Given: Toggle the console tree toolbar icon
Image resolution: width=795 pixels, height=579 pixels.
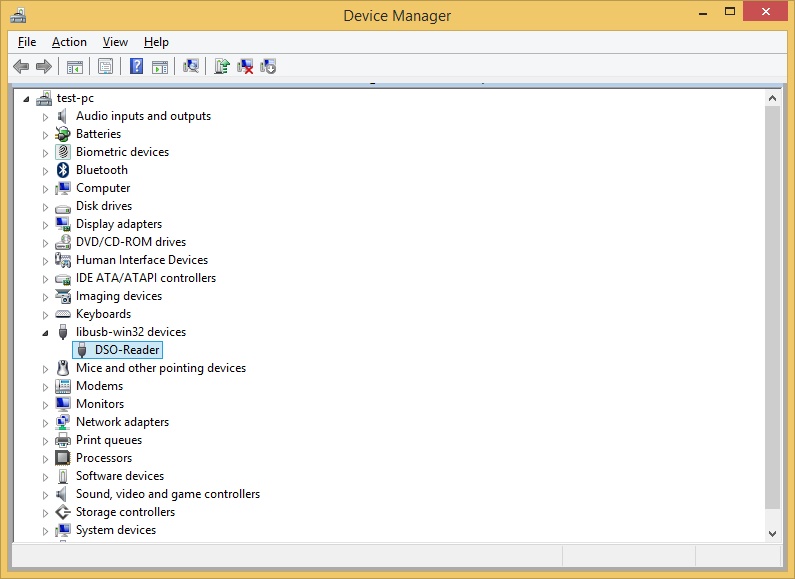Looking at the screenshot, I should (x=75, y=66).
